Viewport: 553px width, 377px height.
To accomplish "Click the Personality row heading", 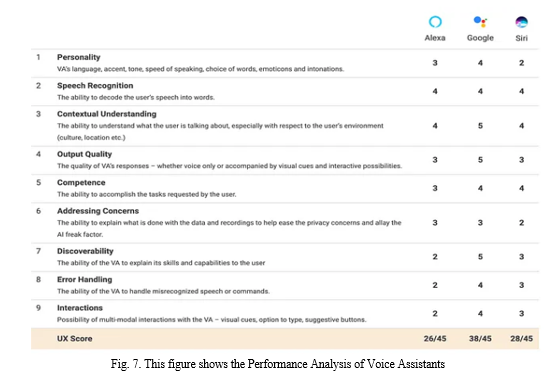I will (x=79, y=57).
